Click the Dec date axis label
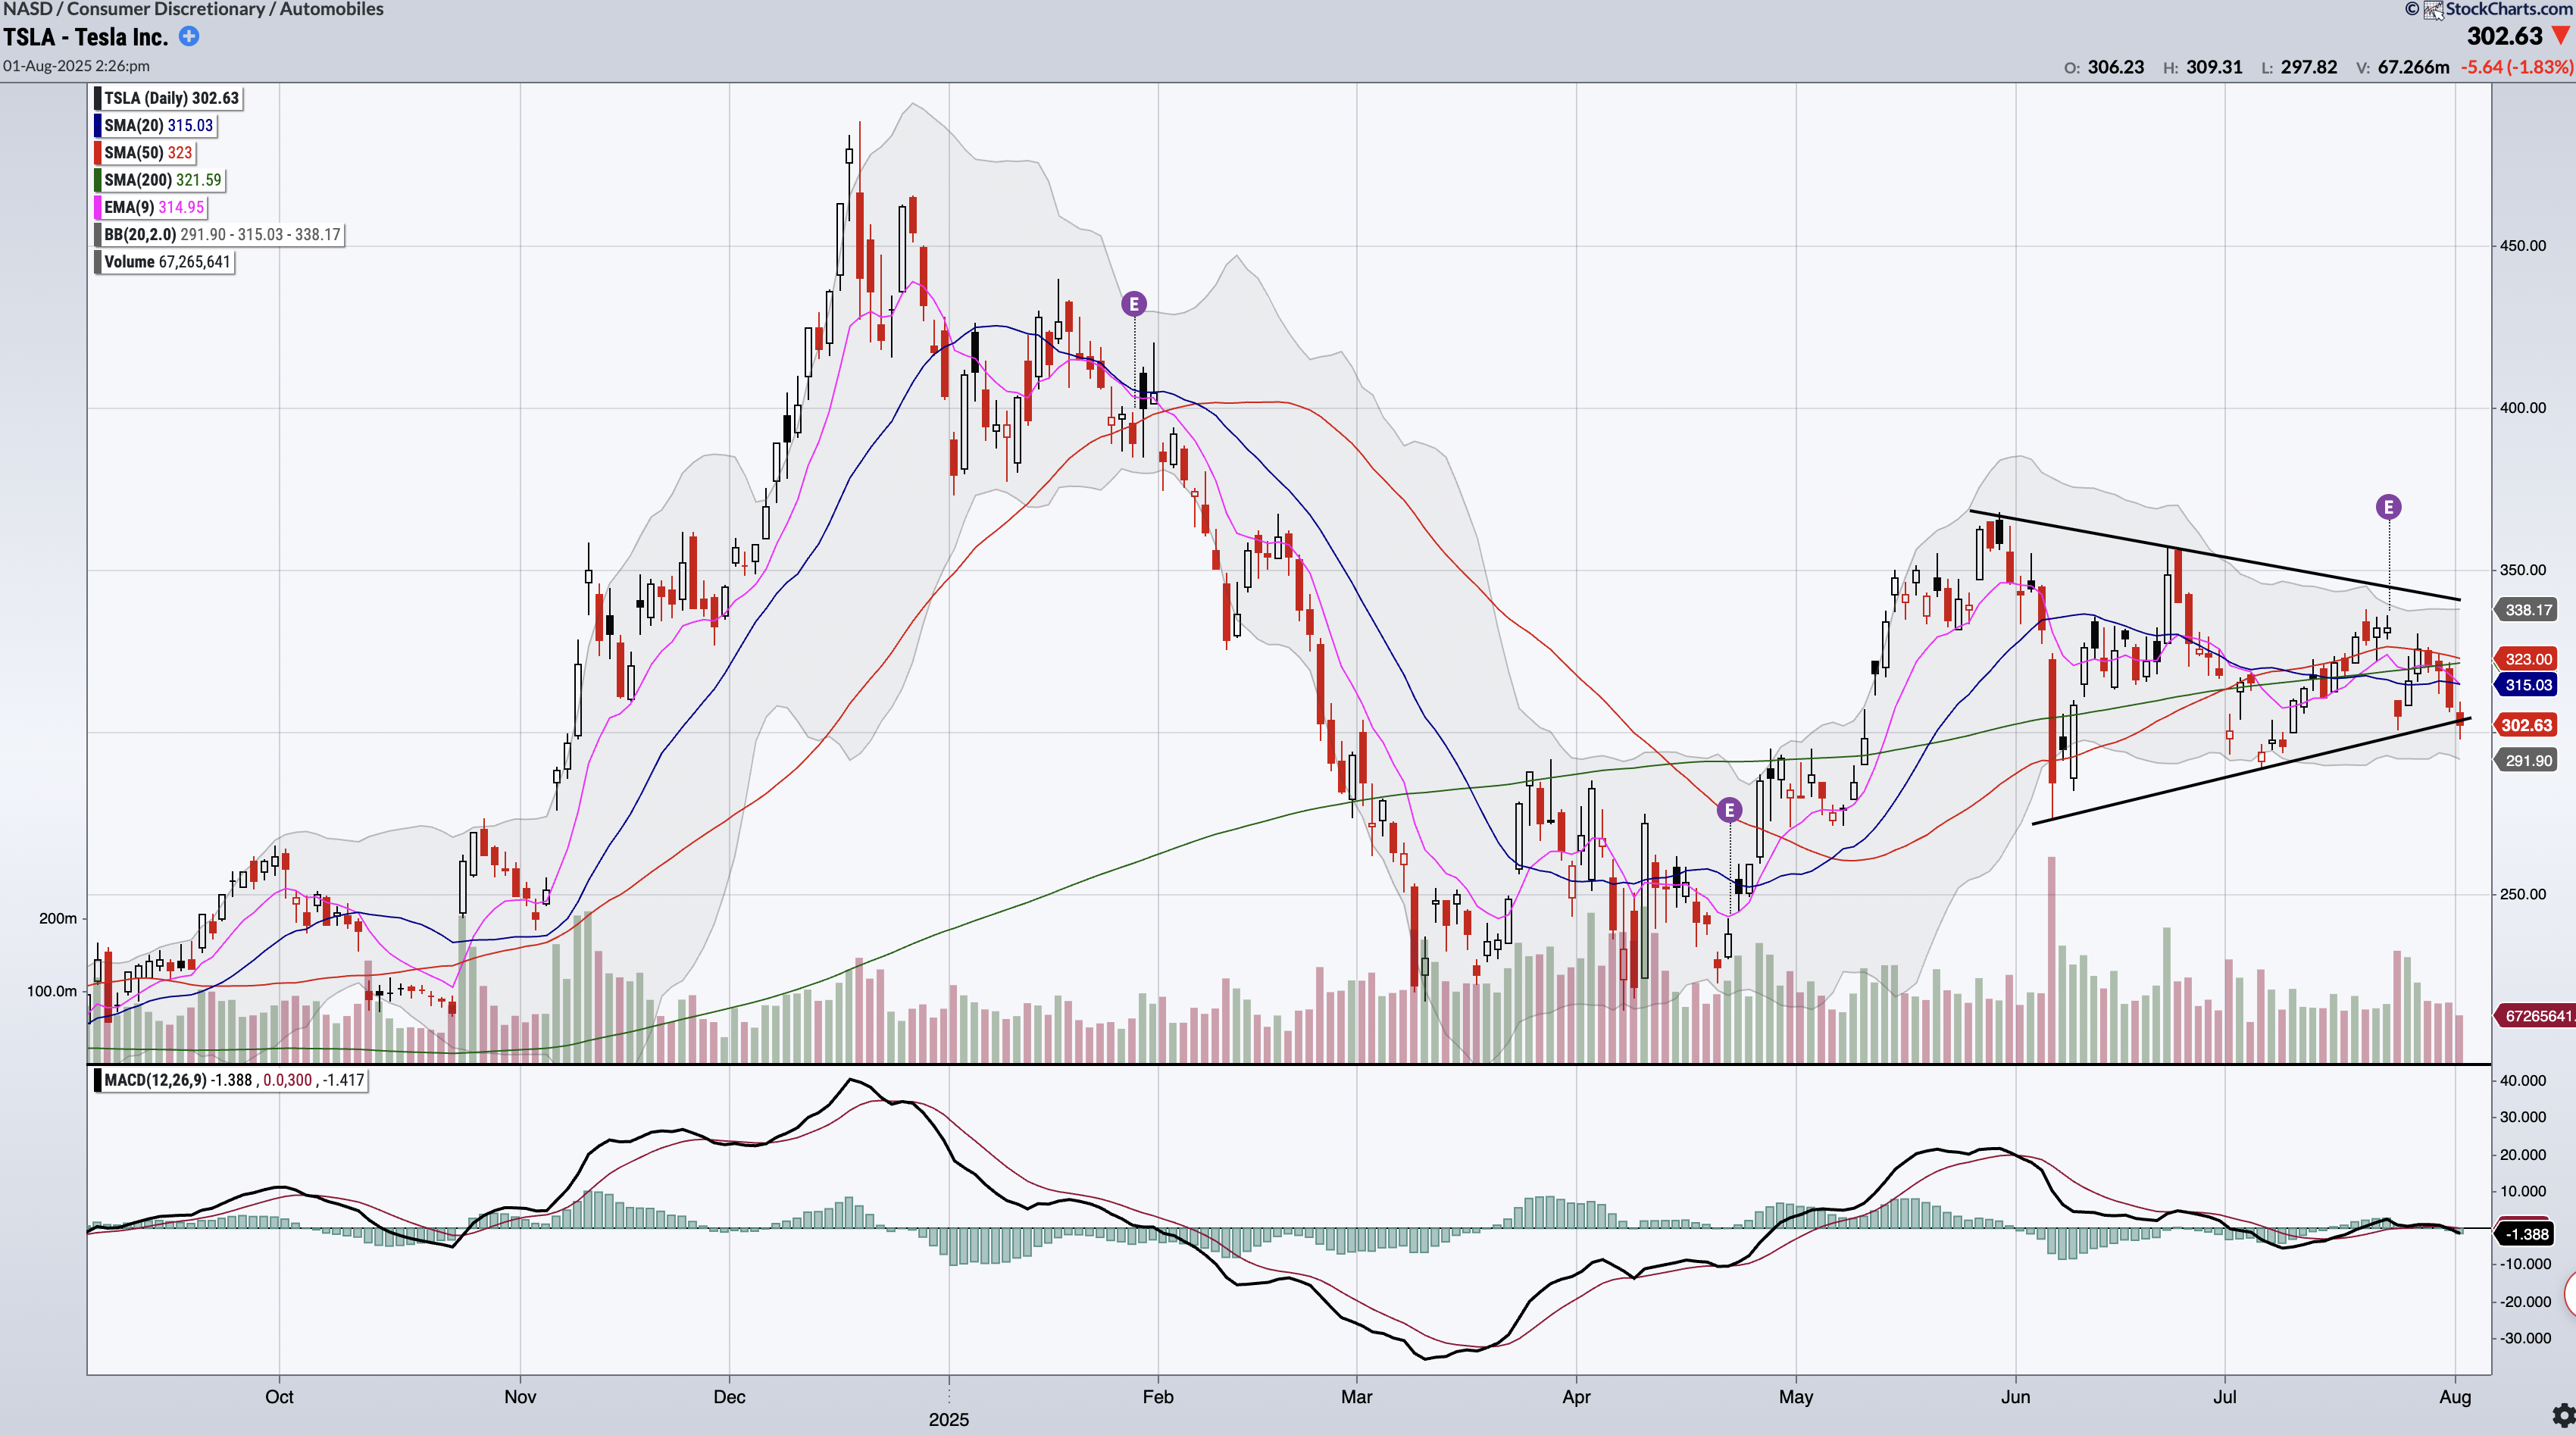Viewport: 2576px width, 1435px height. (729, 1397)
